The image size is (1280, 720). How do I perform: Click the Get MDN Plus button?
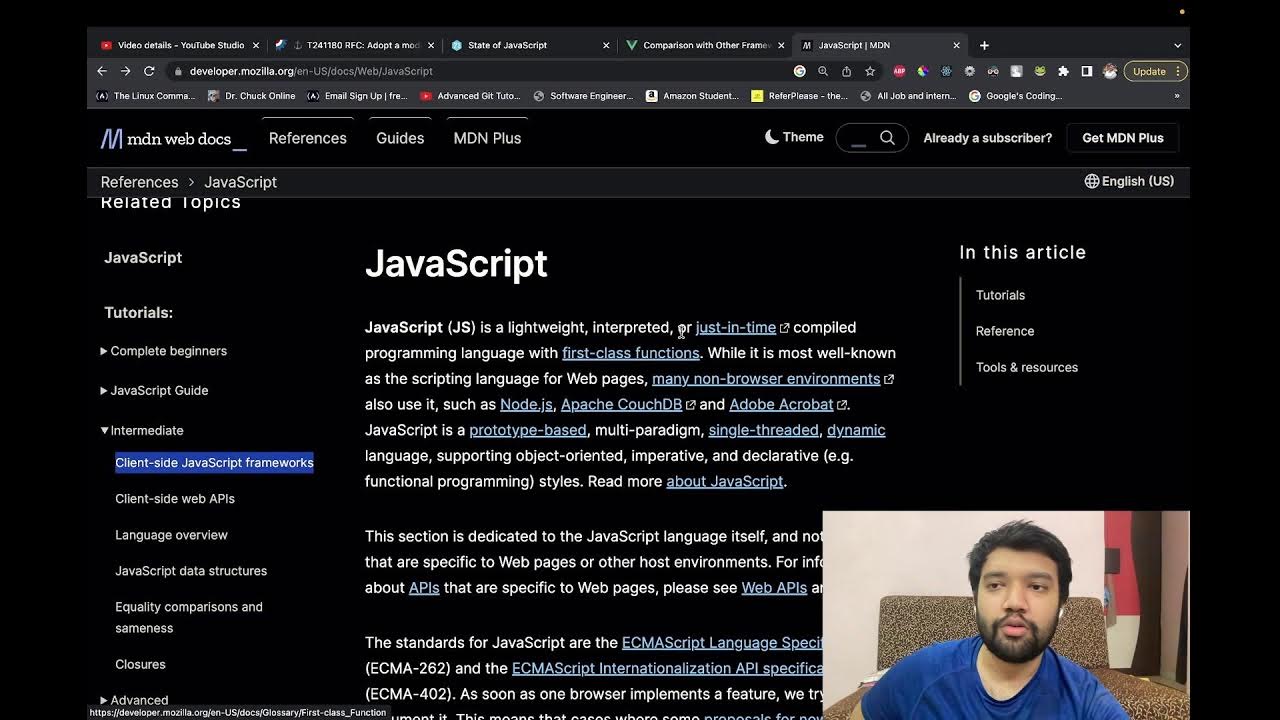(x=1123, y=138)
